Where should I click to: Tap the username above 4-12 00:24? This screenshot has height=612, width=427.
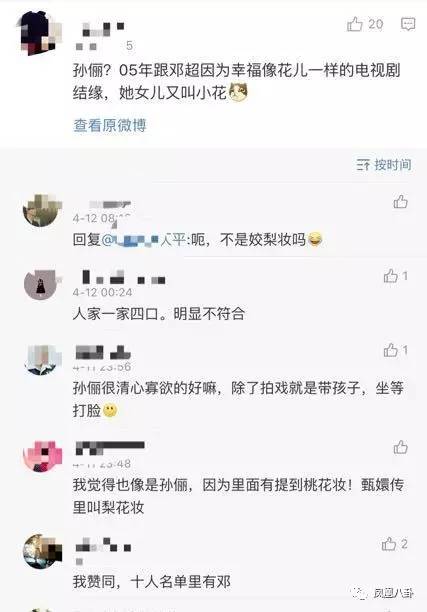point(123,277)
